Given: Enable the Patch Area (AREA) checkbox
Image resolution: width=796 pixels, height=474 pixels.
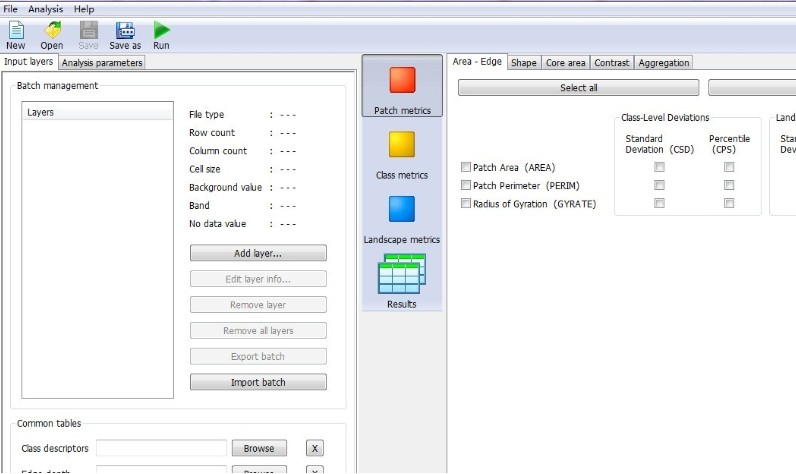Looking at the screenshot, I should click(466, 167).
